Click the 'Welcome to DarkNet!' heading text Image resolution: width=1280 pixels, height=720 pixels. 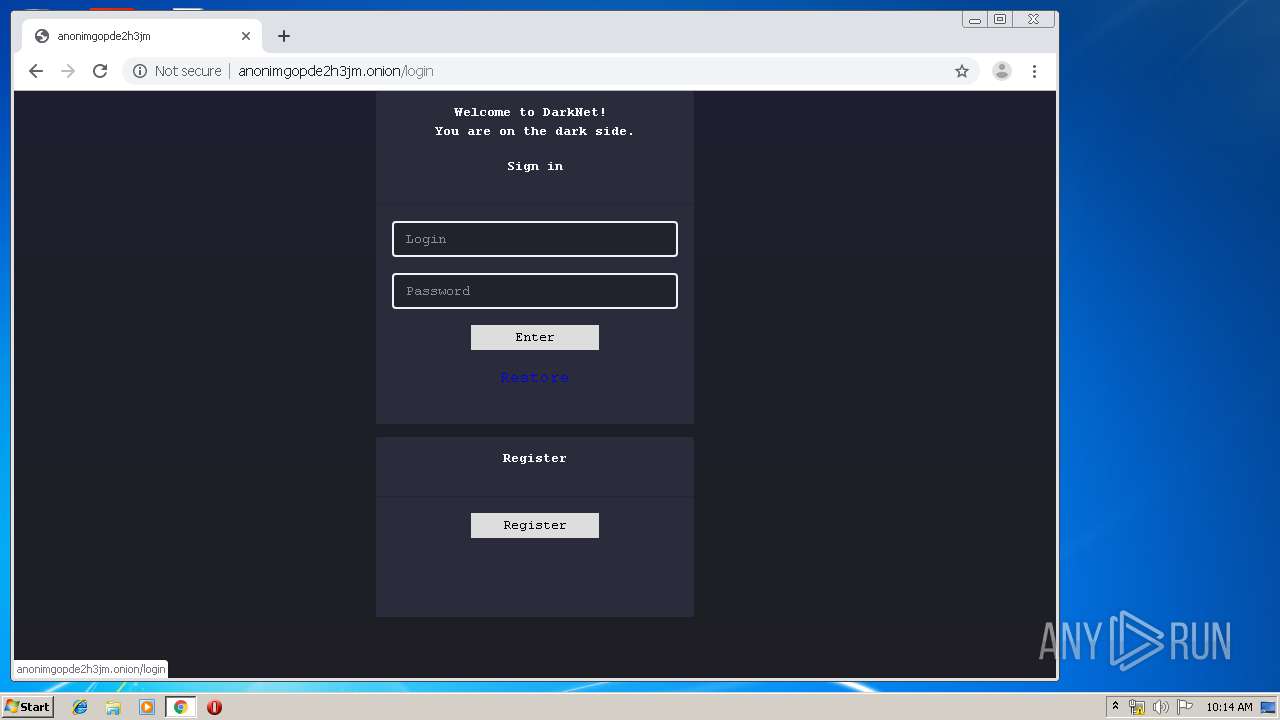point(530,112)
